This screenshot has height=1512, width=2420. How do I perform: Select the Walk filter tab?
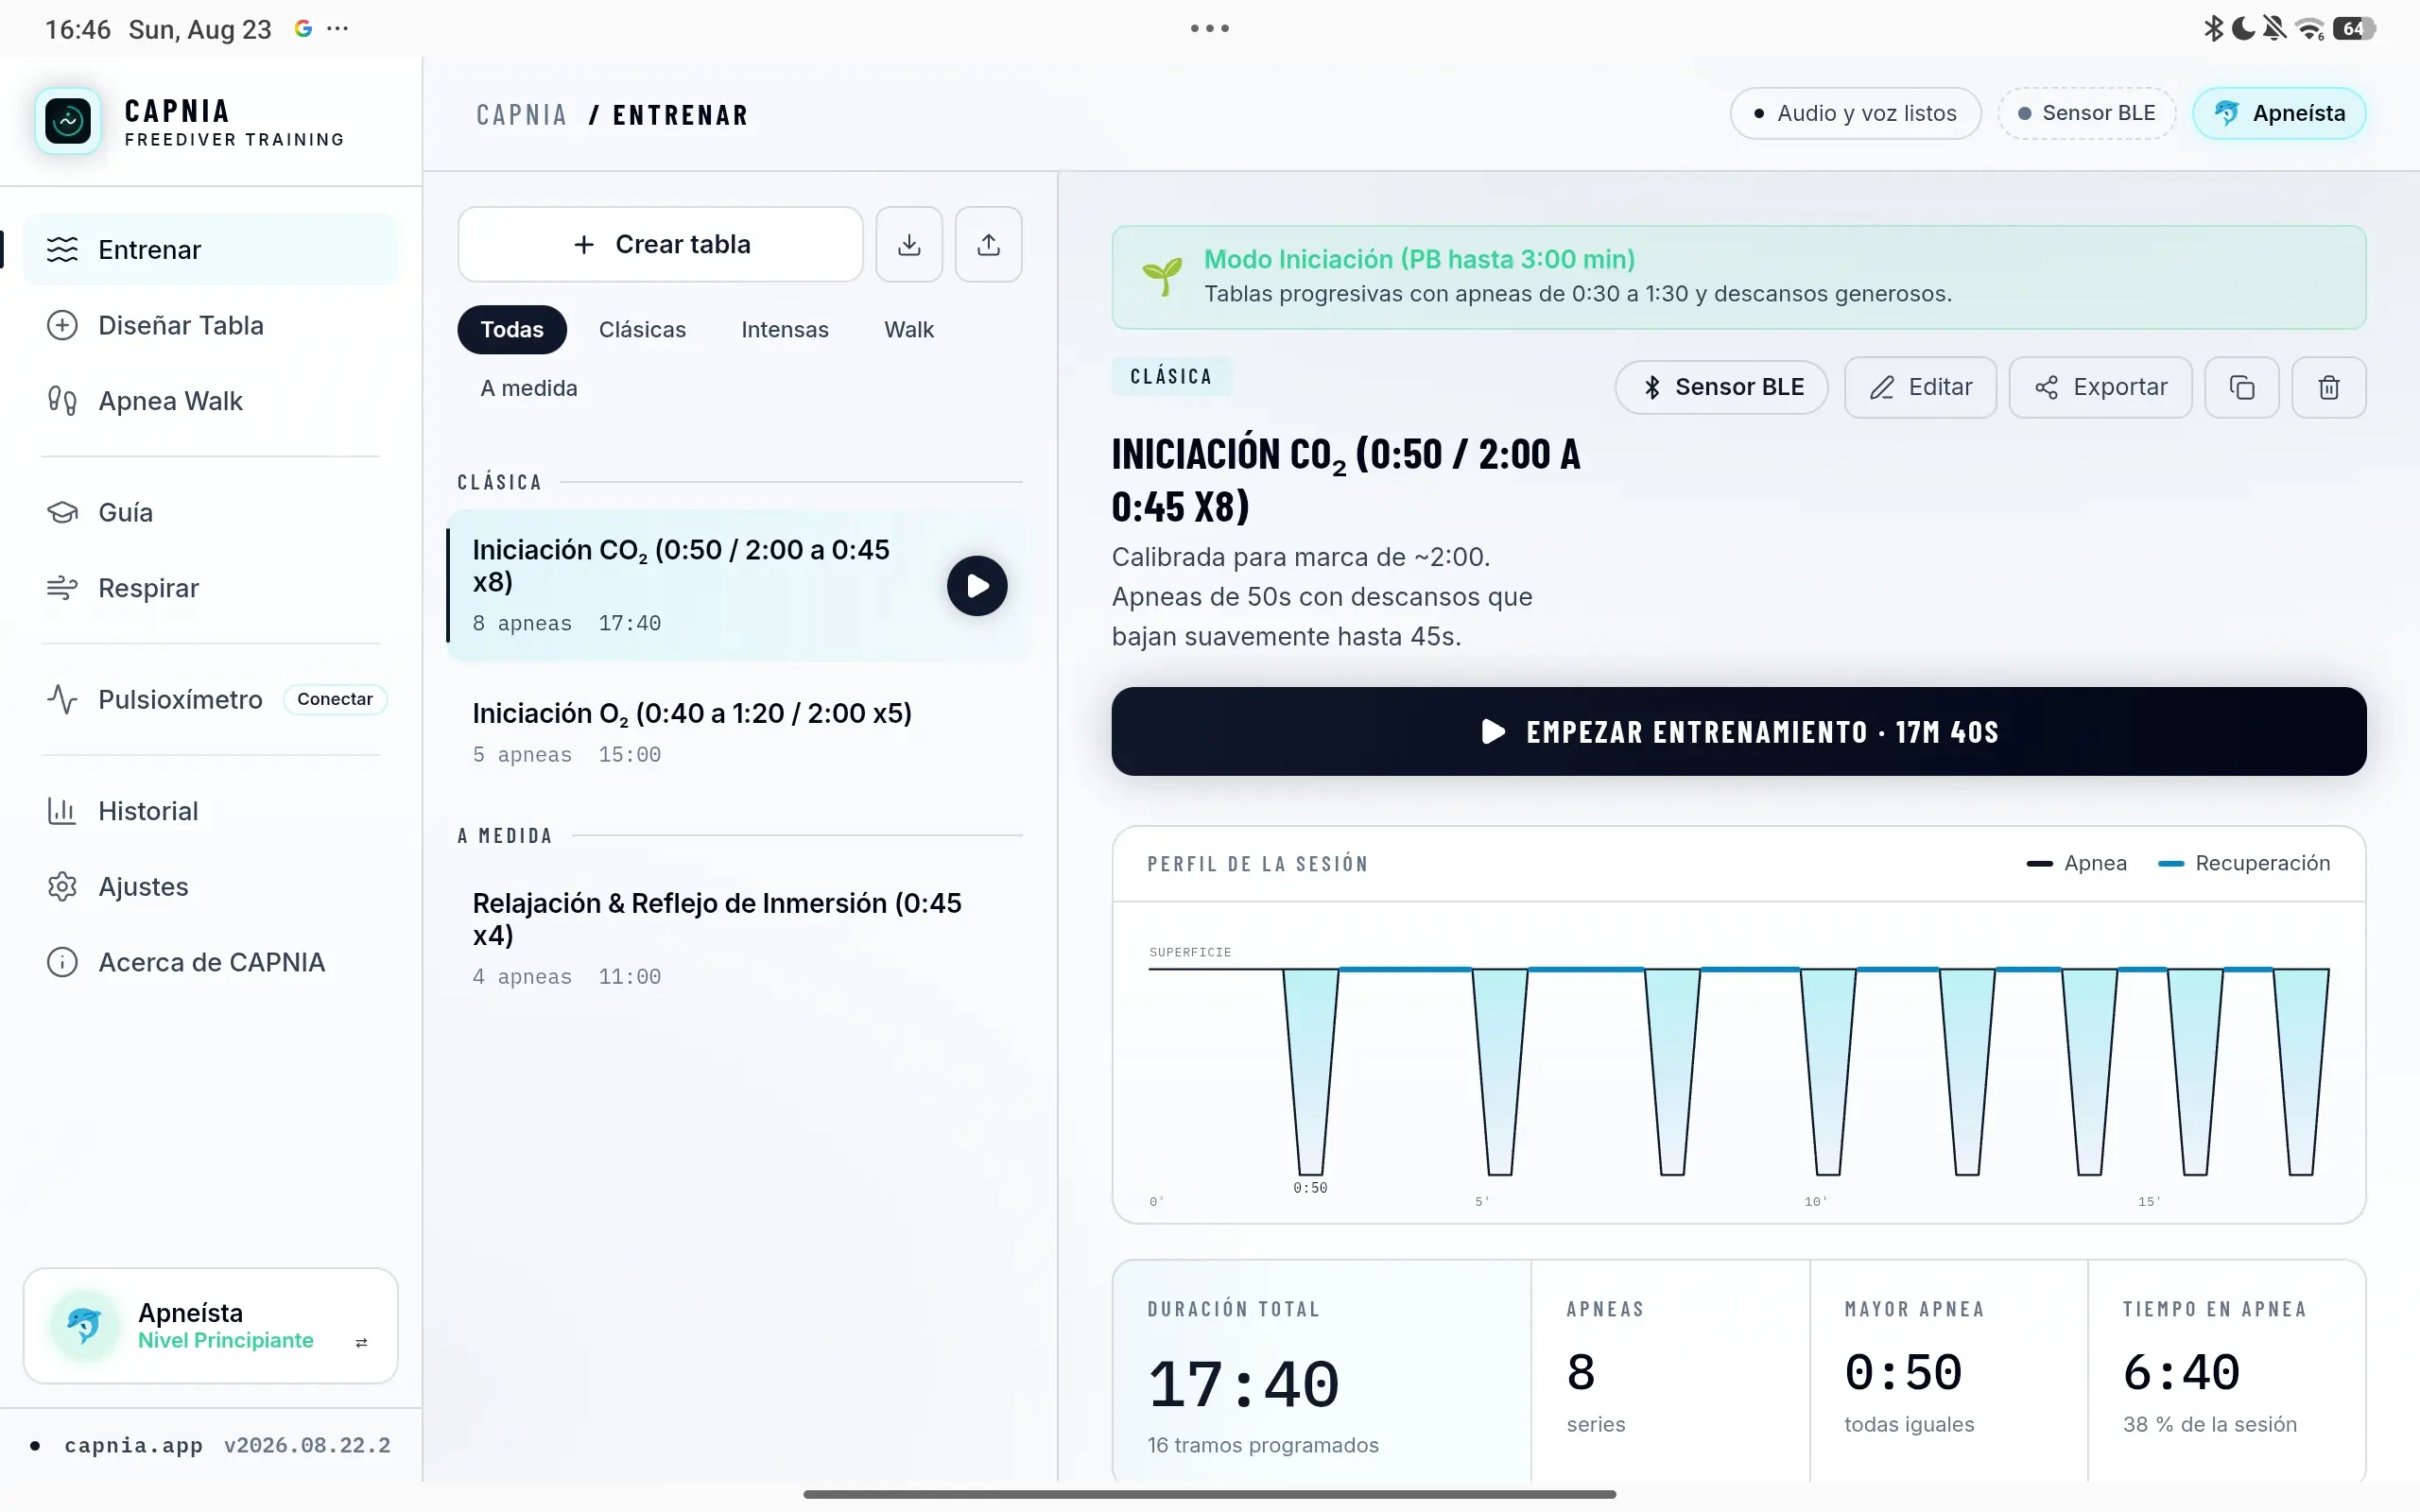(x=909, y=329)
